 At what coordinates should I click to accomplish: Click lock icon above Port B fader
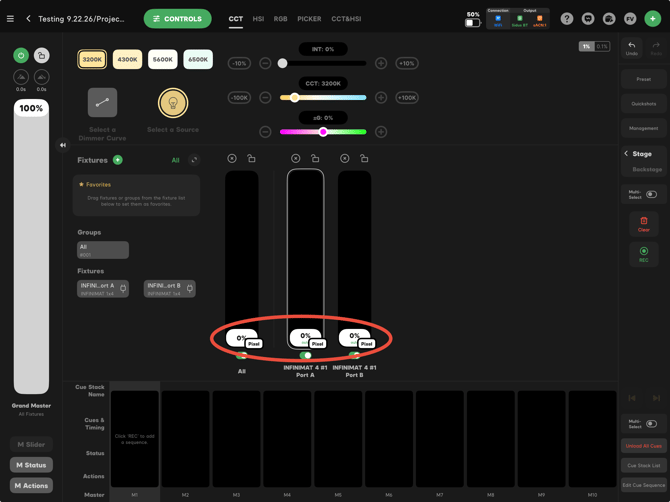coord(364,159)
